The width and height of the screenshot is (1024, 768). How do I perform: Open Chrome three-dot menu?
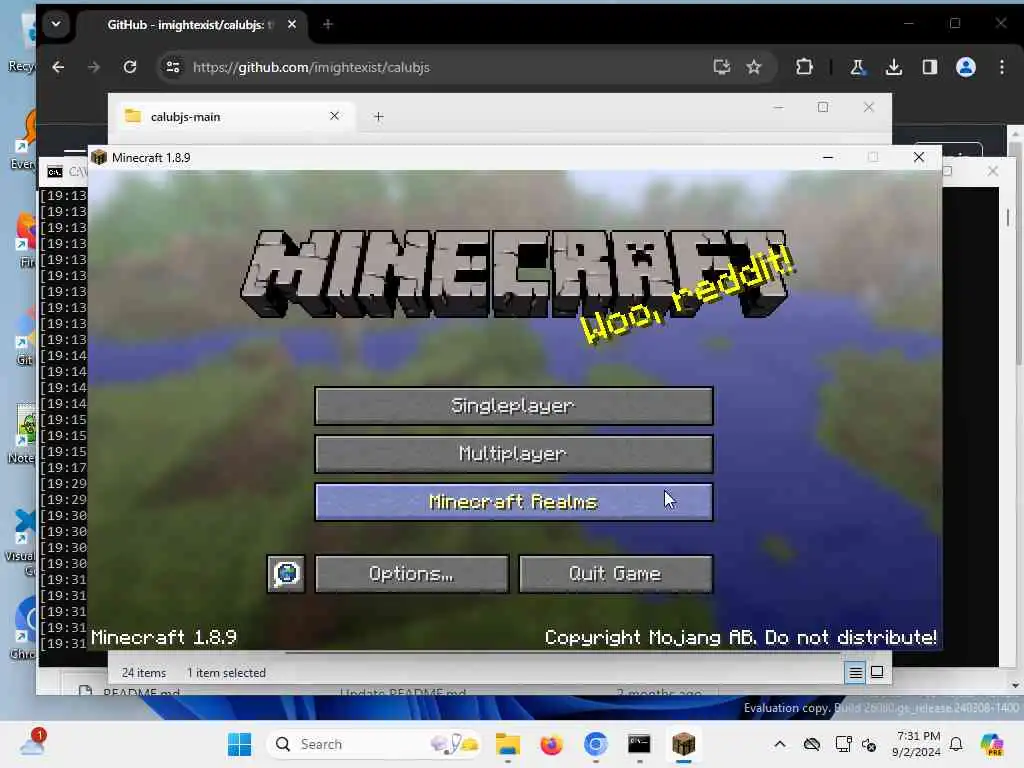tap(1002, 67)
